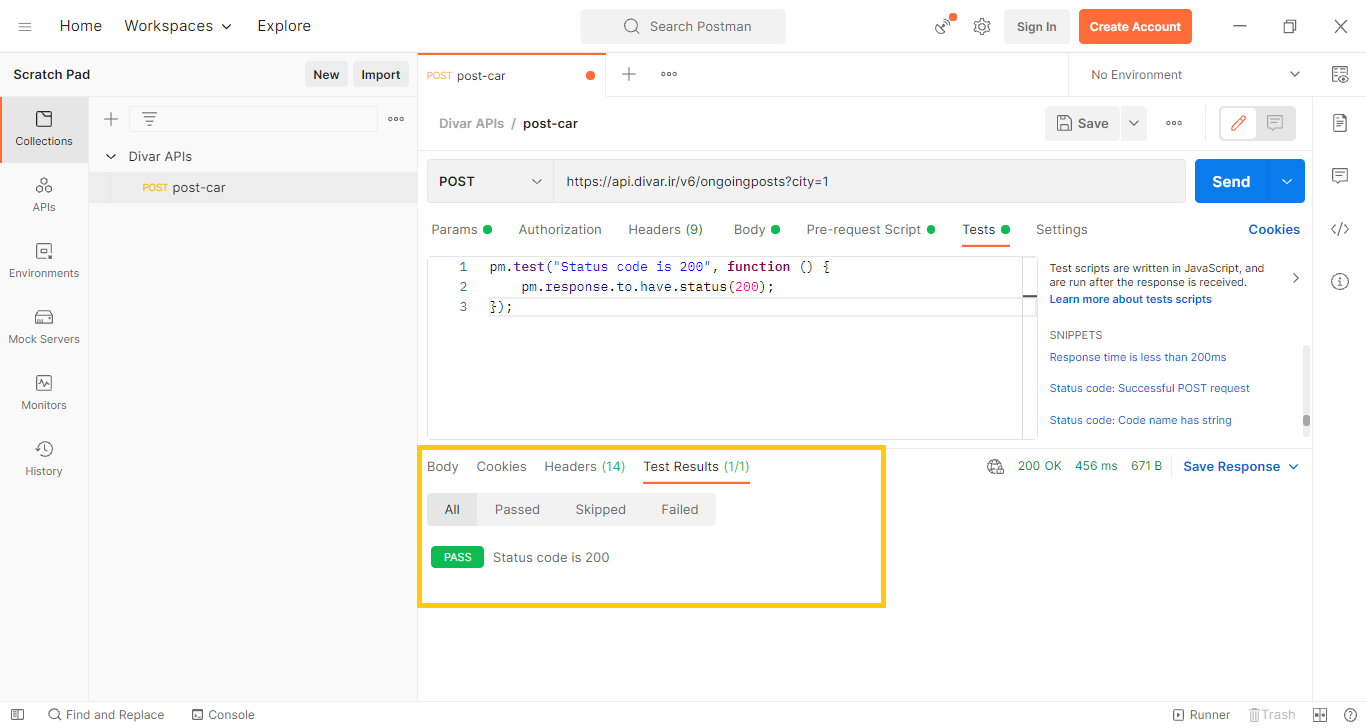Switch to the Params tab
This screenshot has width=1366, height=728.
coord(461,229)
